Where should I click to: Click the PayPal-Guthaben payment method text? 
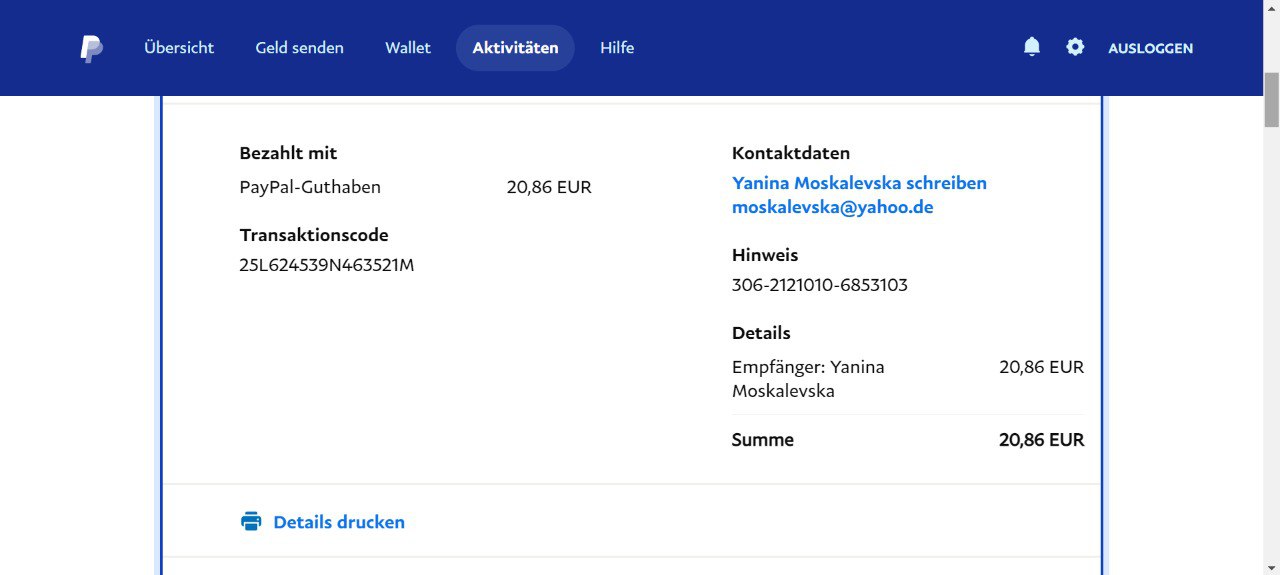310,187
